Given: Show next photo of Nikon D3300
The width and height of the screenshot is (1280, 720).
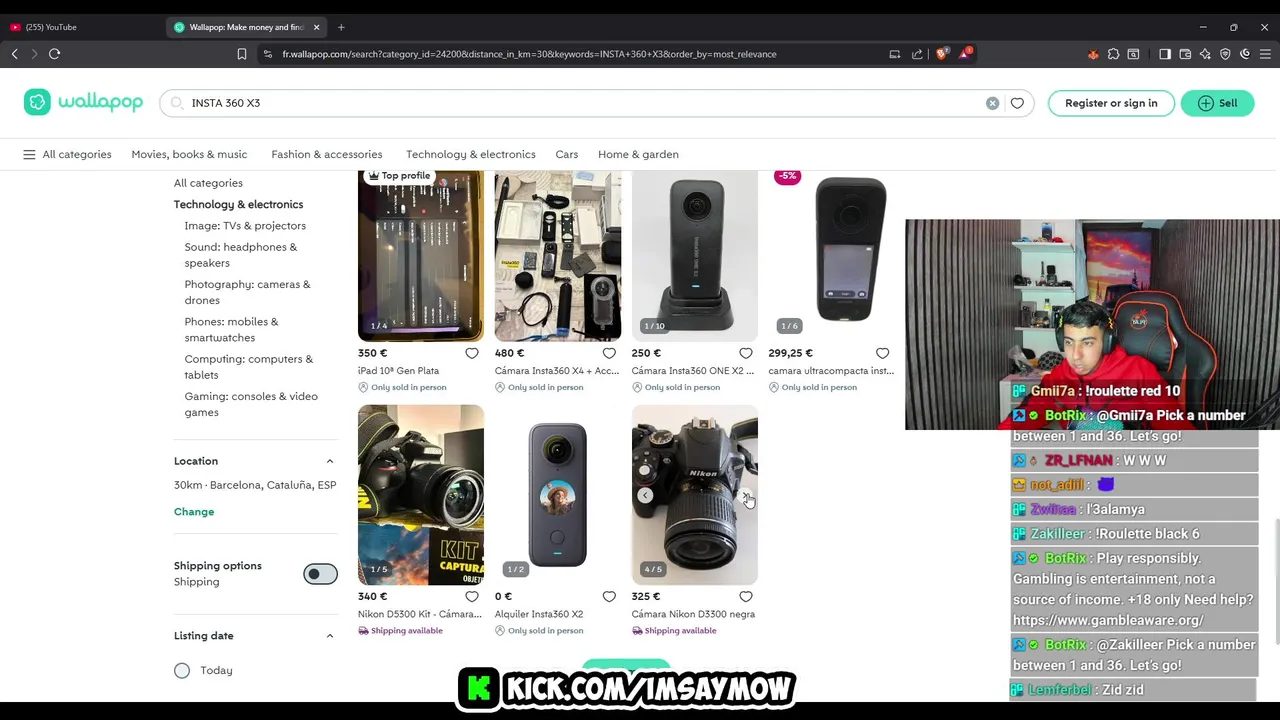Looking at the screenshot, I should 745,496.
